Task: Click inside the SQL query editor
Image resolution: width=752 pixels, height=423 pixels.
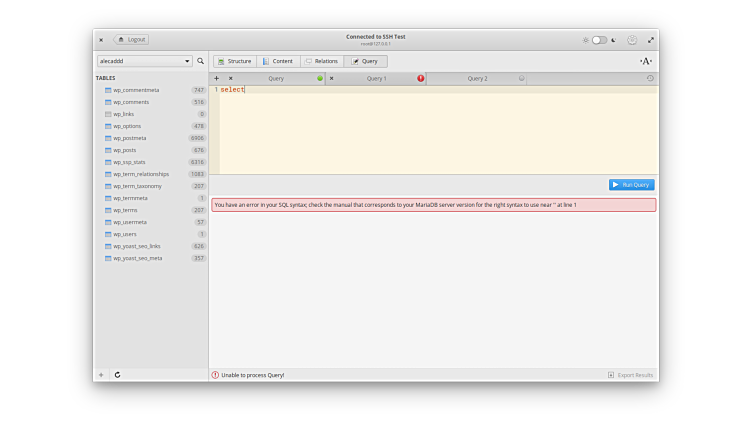Action: click(x=435, y=130)
